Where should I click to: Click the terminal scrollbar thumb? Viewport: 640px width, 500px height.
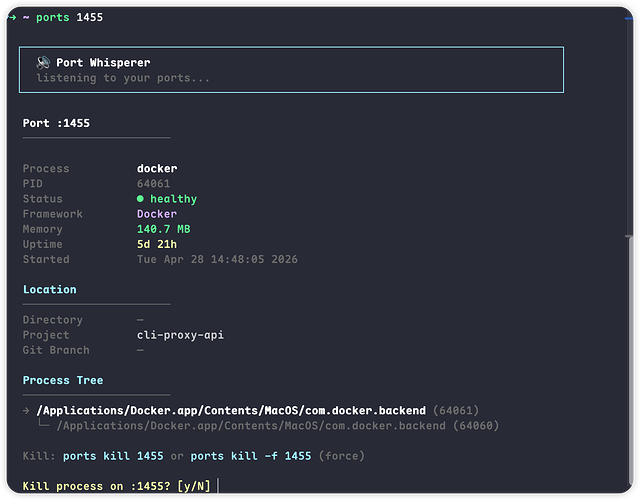click(x=629, y=360)
